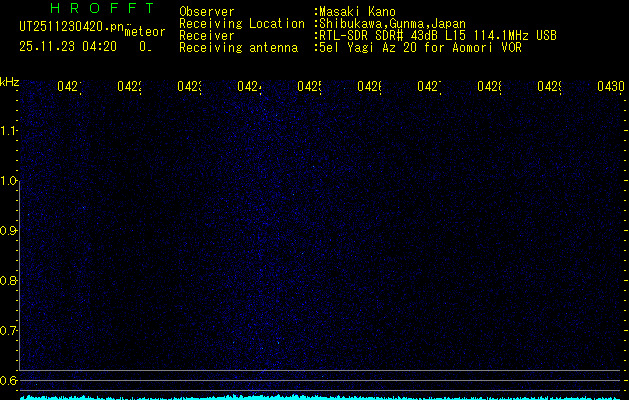Click the 0424 time marker

[x=249, y=86]
